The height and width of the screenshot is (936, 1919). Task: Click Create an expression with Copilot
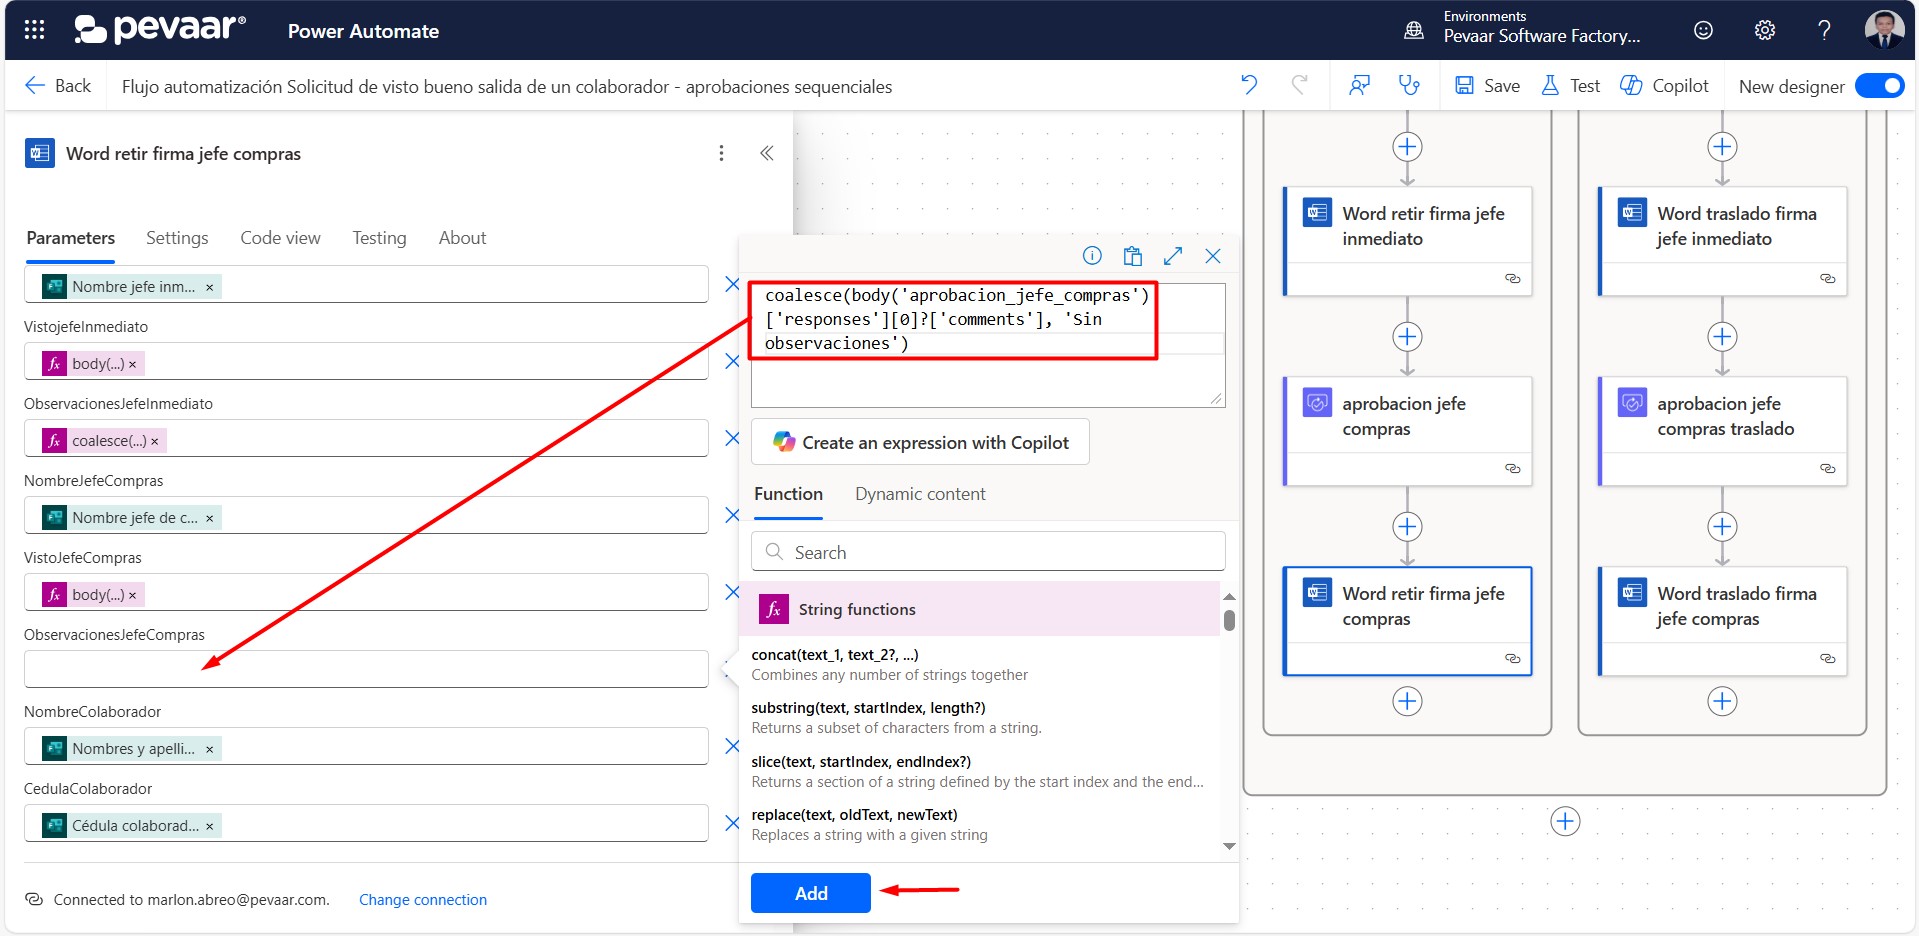tap(920, 442)
